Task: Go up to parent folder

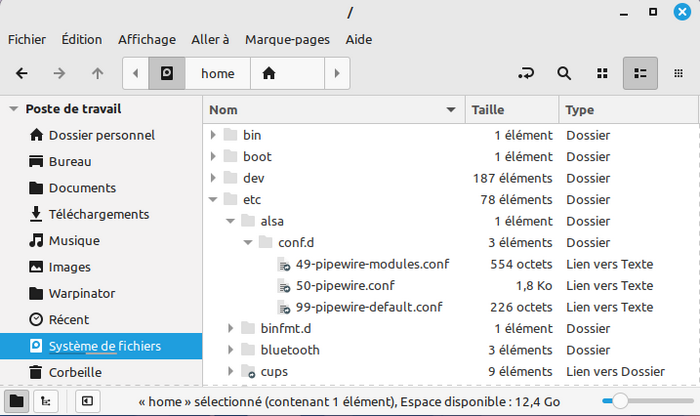Action: click(x=97, y=73)
